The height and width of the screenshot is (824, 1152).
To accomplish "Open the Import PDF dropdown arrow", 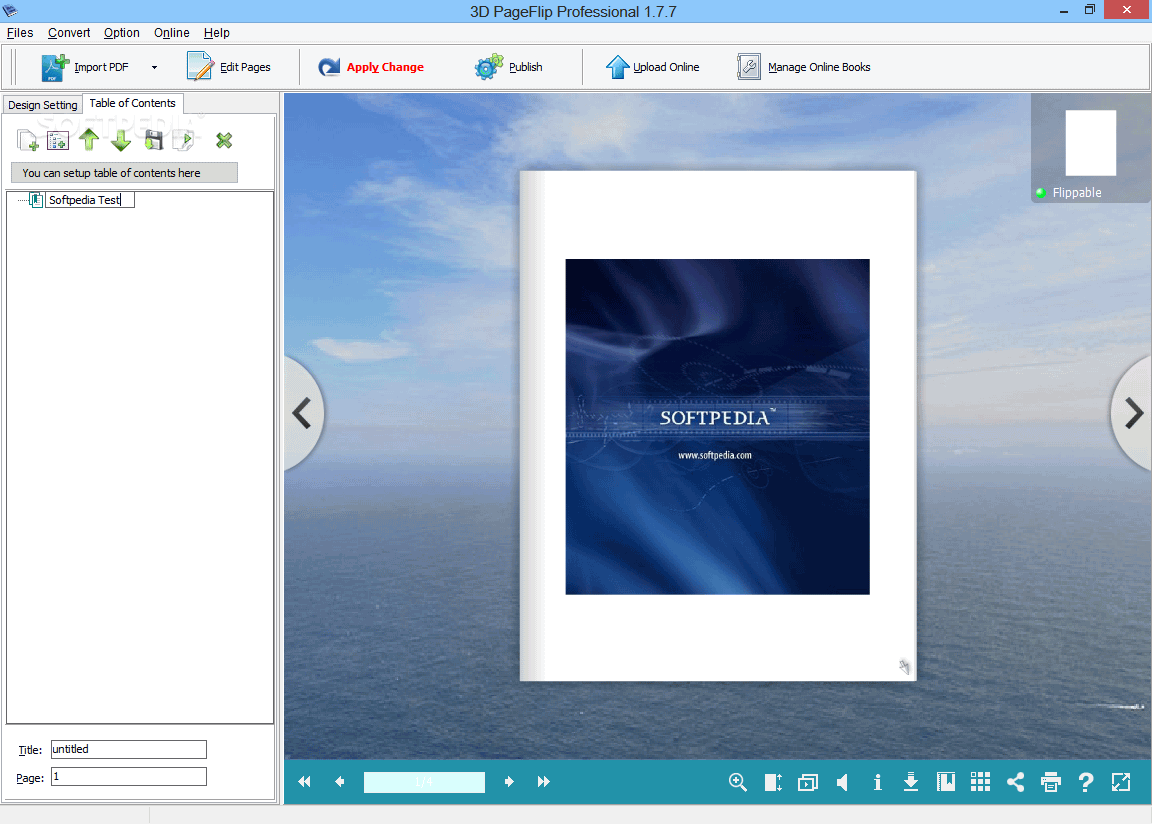I will (154, 68).
